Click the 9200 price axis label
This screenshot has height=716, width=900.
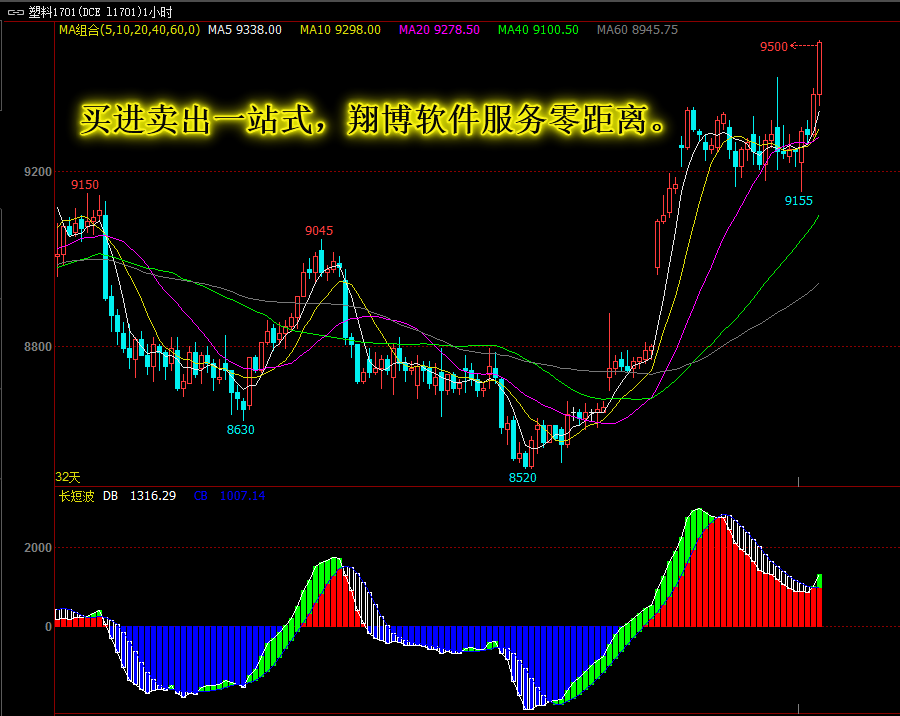click(x=38, y=172)
